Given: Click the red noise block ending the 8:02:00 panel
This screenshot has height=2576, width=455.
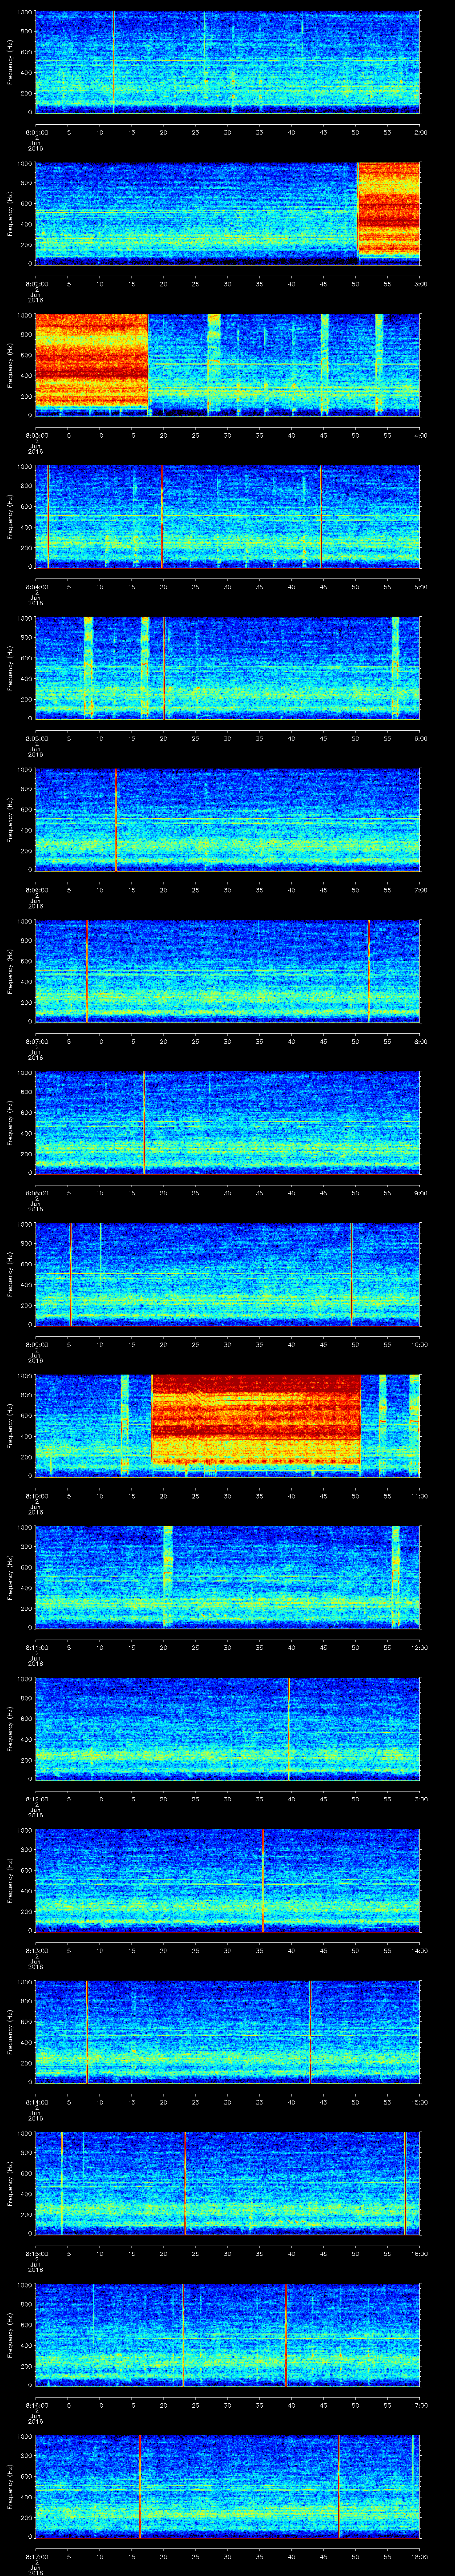Looking at the screenshot, I should (389, 209).
